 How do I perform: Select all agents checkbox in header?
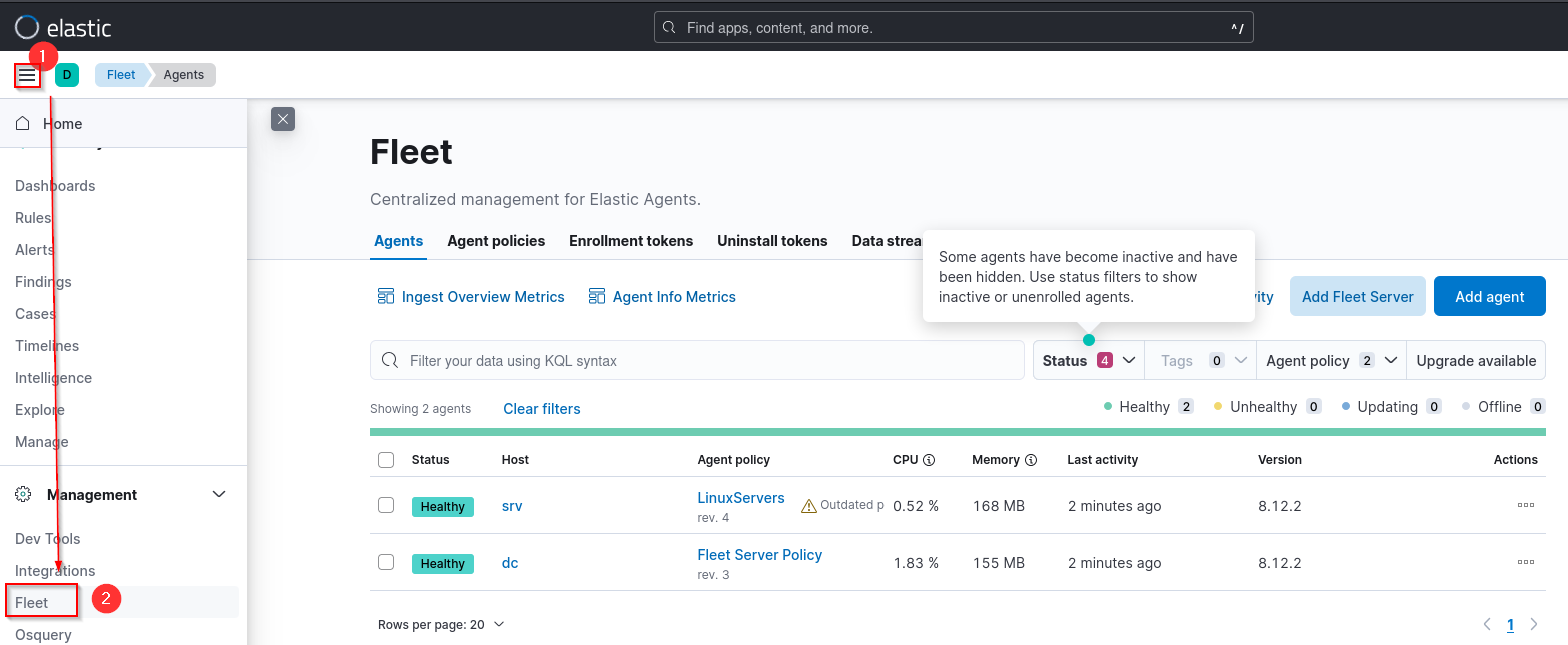386,460
